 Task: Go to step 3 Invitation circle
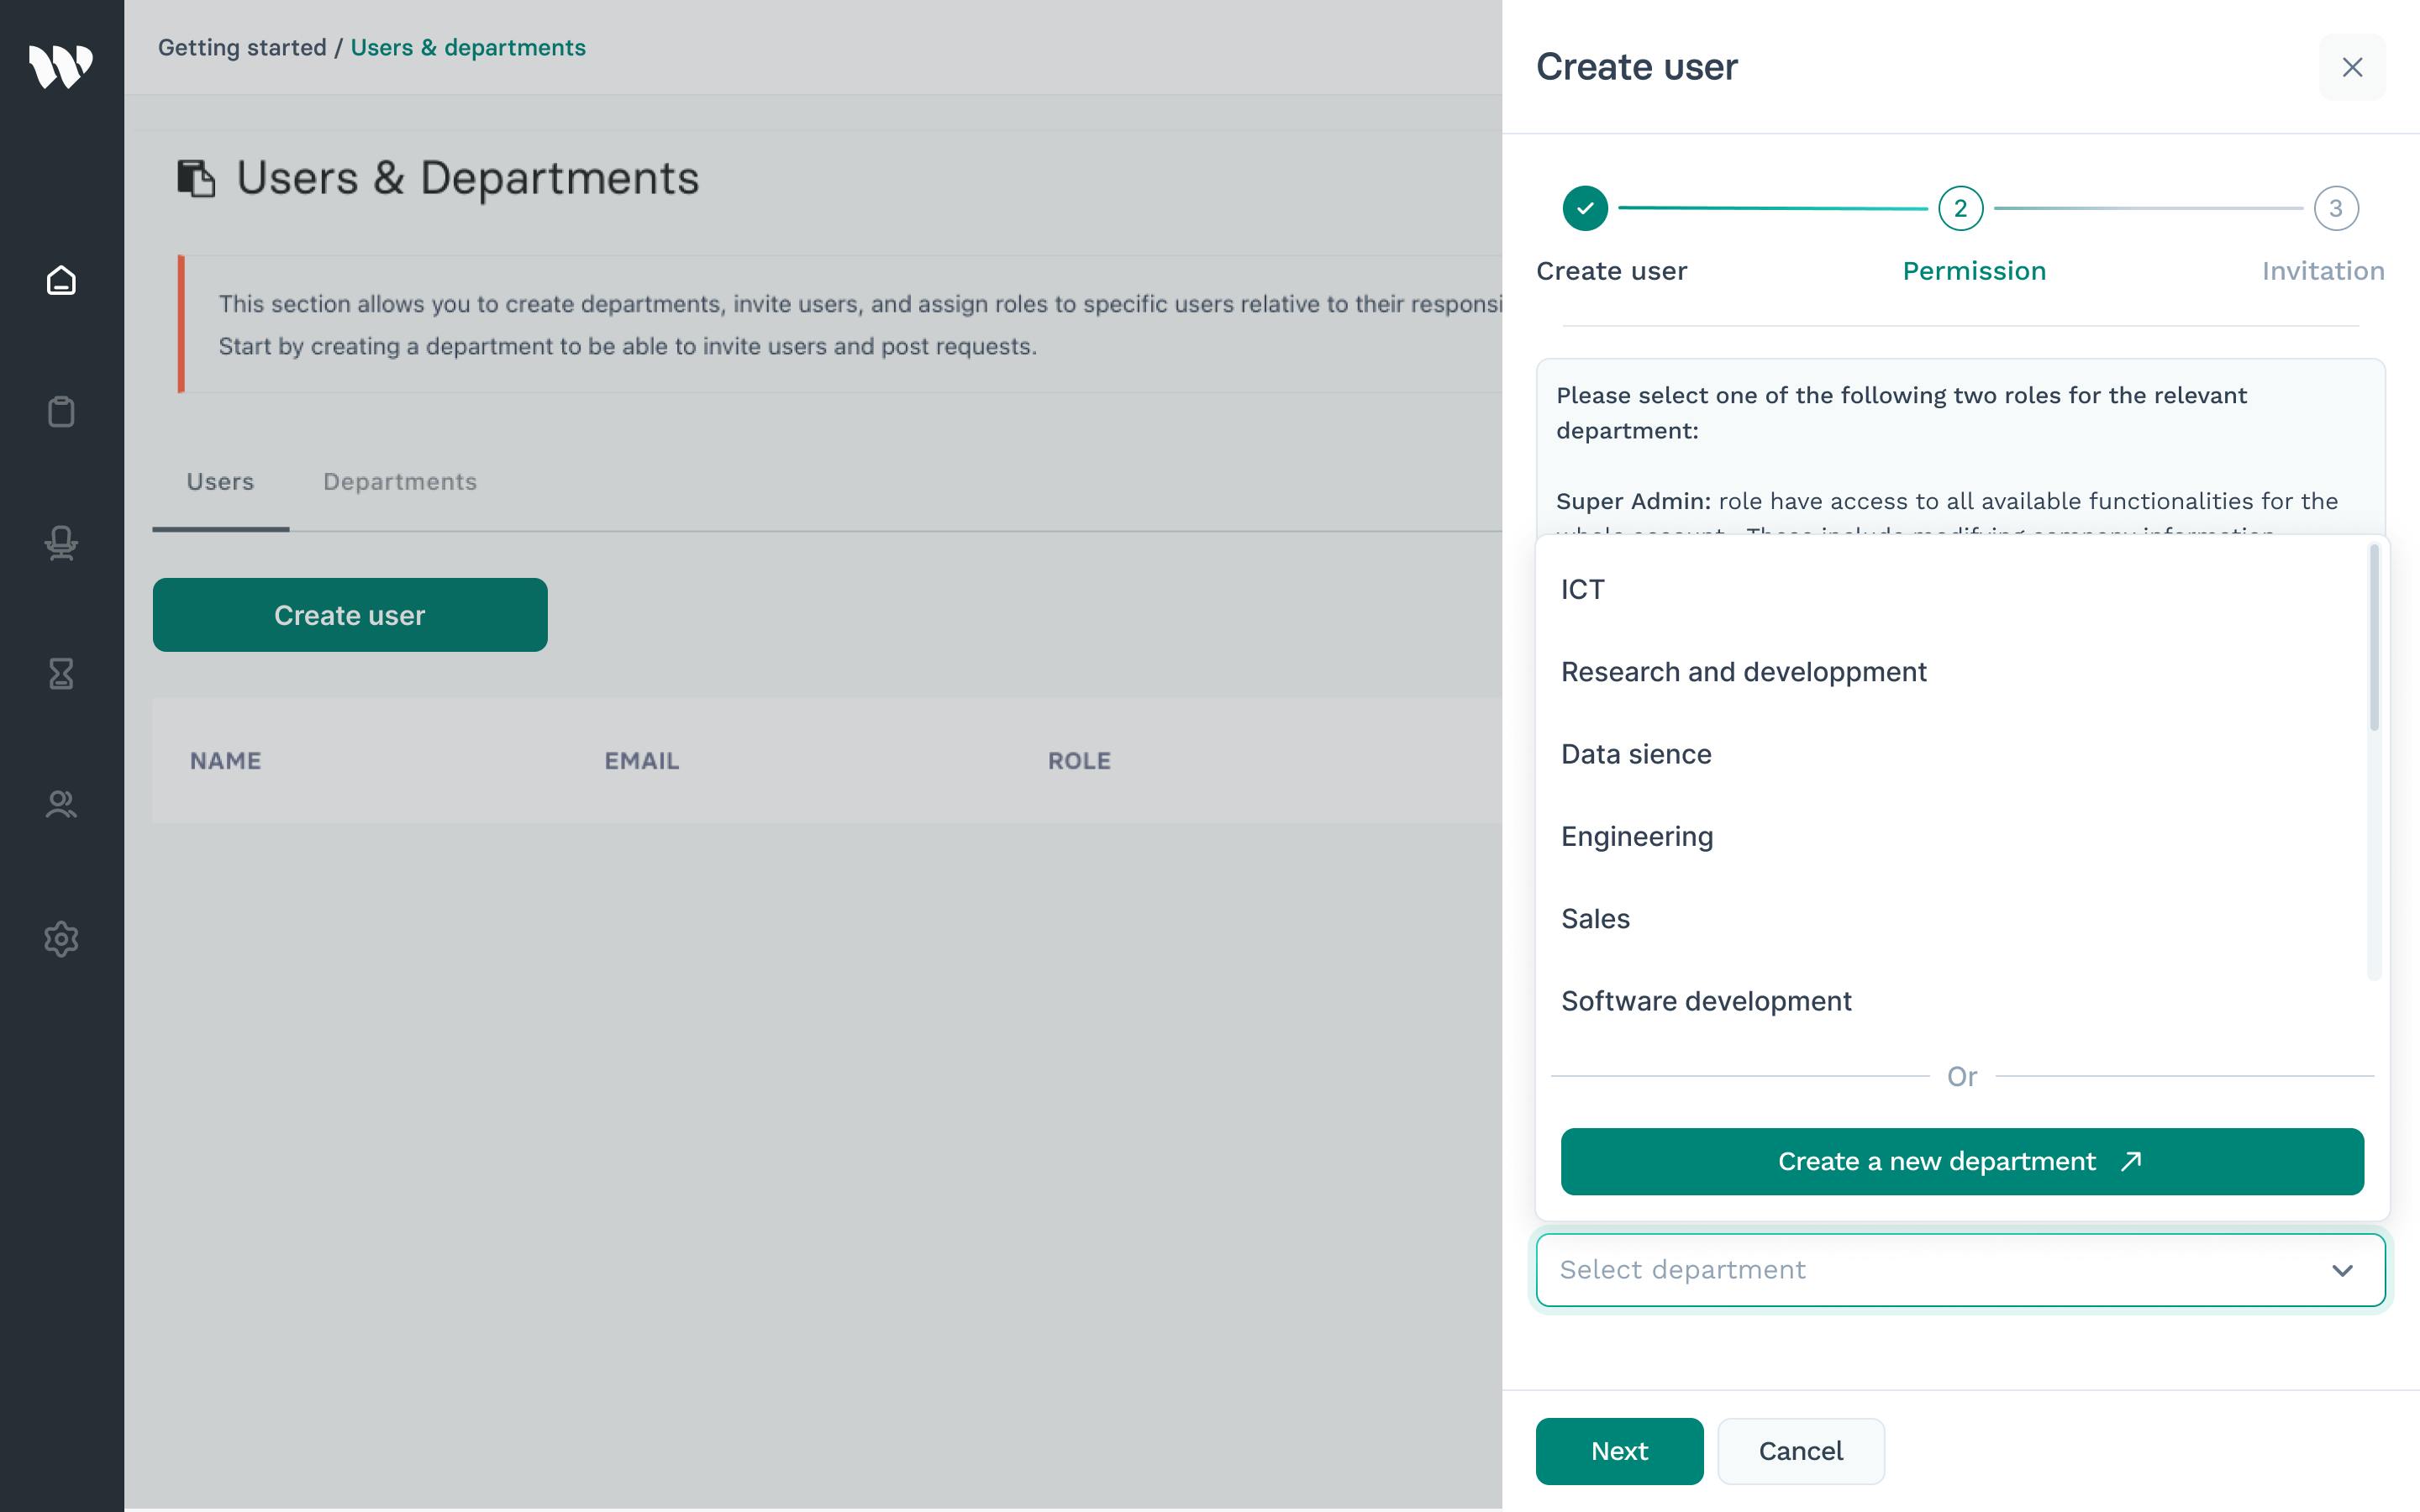click(x=2336, y=209)
